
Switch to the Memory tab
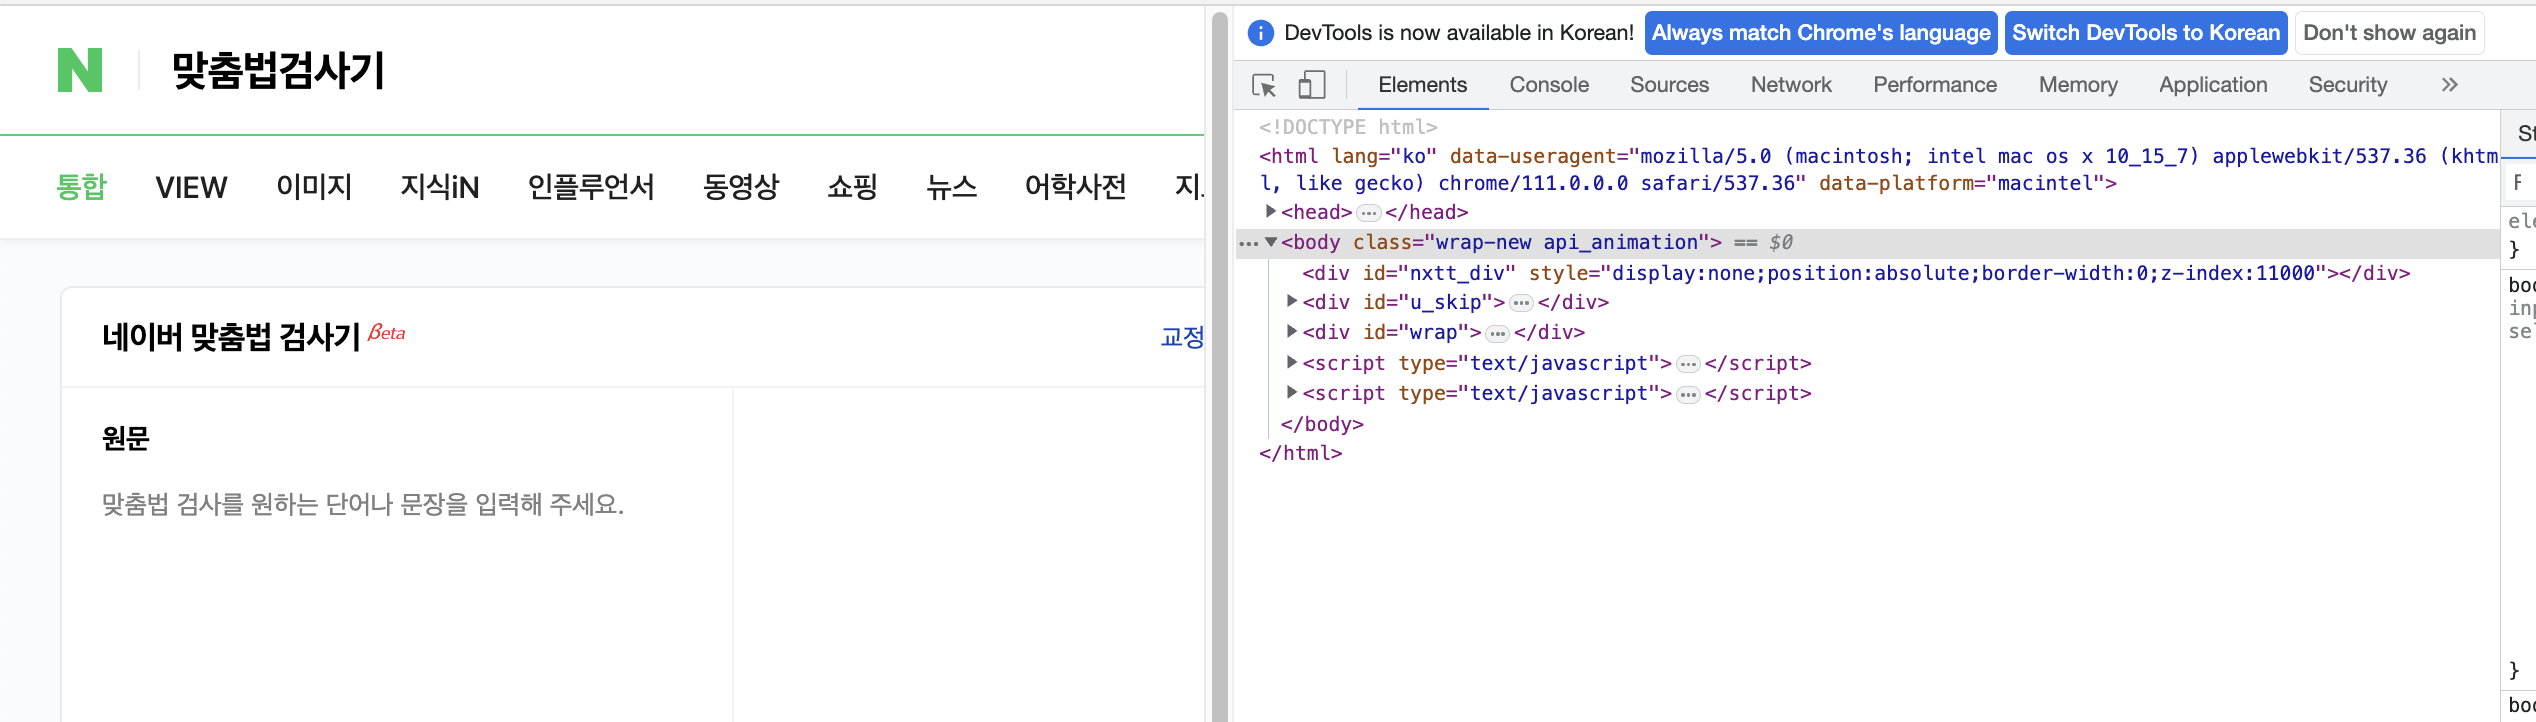[2078, 85]
